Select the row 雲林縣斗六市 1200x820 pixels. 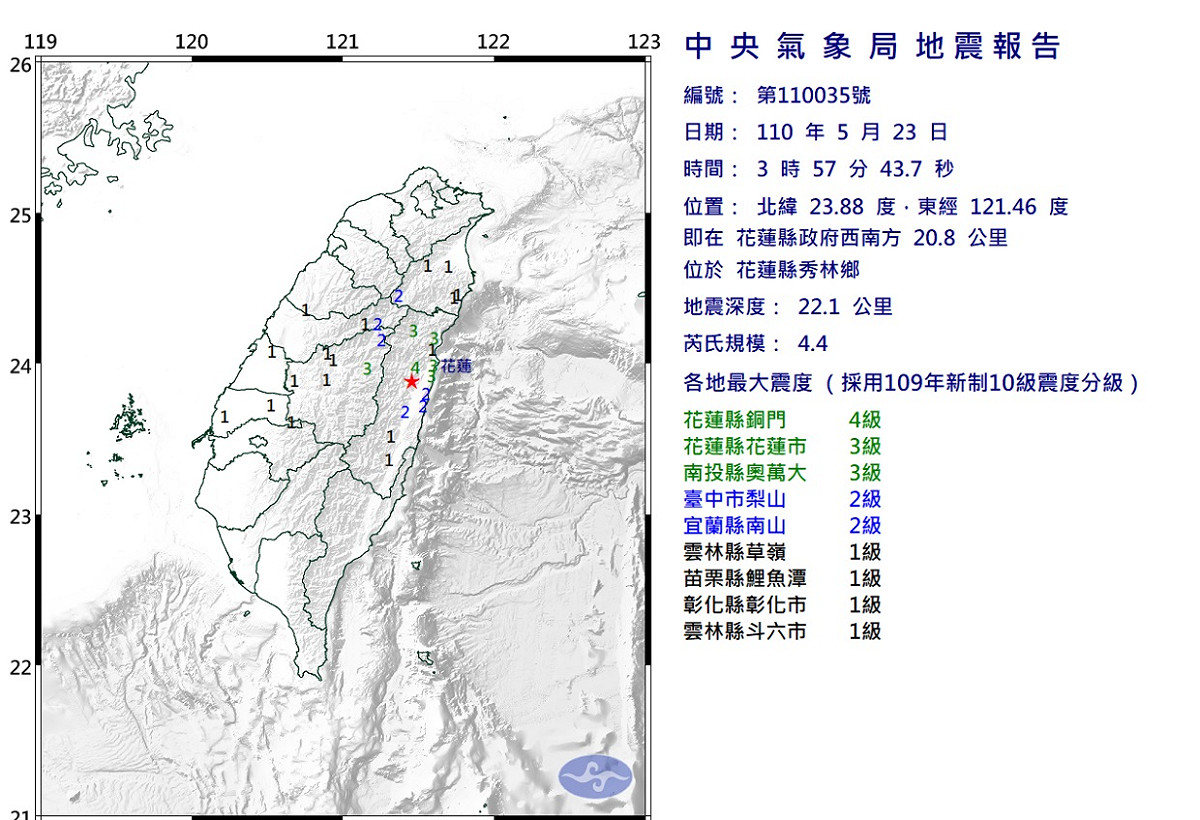783,631
